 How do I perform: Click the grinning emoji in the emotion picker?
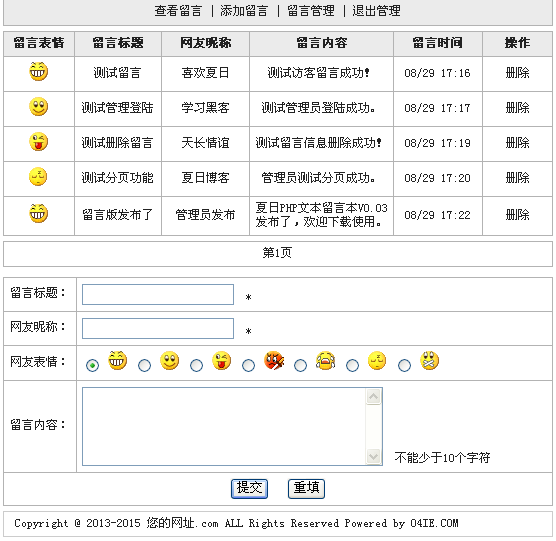tap(117, 361)
